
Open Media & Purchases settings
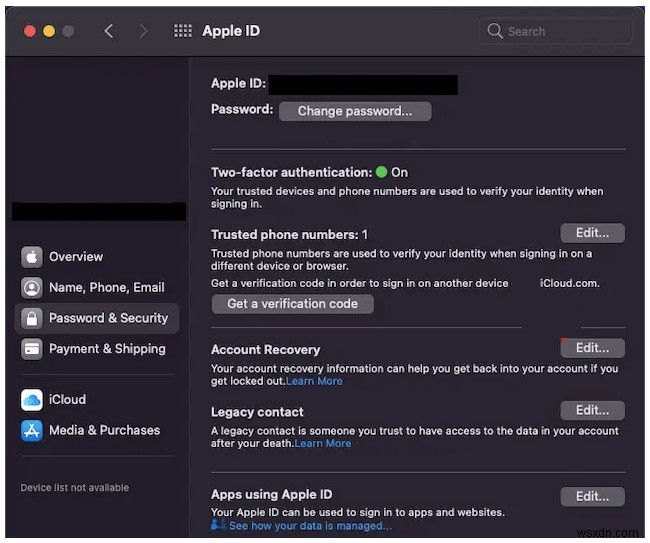click(97, 431)
